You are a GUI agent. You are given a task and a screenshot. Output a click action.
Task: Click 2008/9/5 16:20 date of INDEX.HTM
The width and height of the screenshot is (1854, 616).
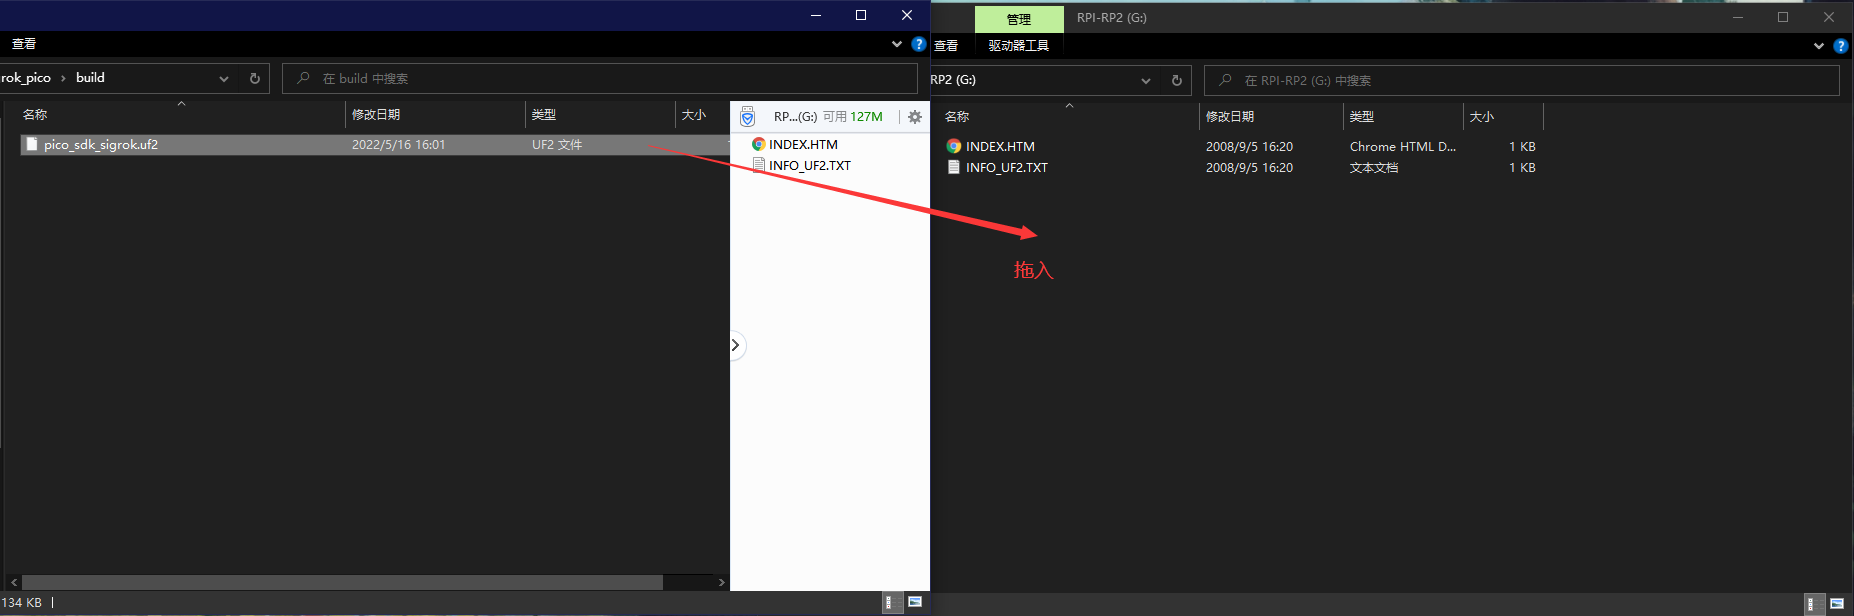coord(1249,147)
